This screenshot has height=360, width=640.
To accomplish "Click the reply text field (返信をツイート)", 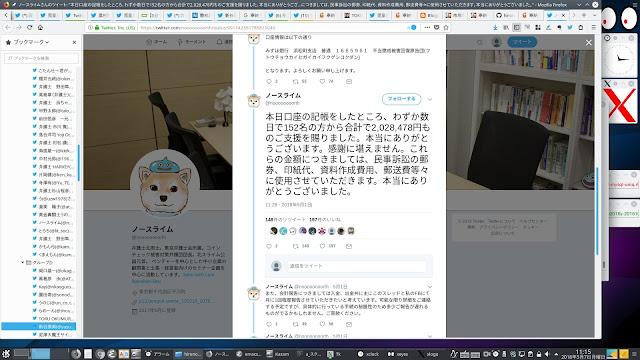I will coord(356,266).
